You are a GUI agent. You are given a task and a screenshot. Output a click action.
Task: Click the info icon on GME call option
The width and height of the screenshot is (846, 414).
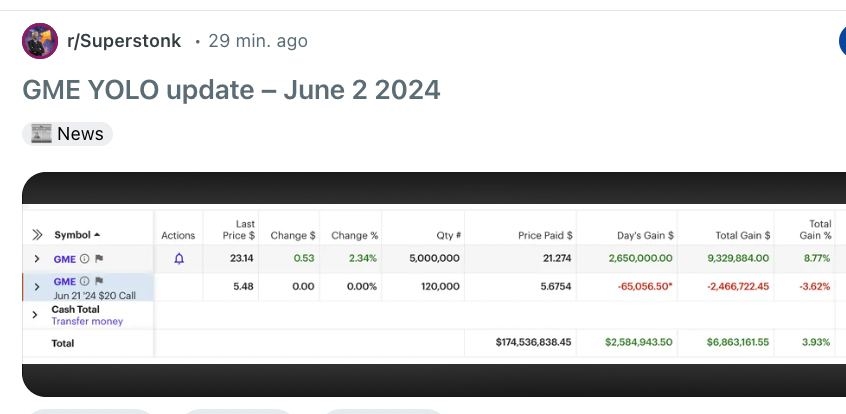tap(85, 281)
